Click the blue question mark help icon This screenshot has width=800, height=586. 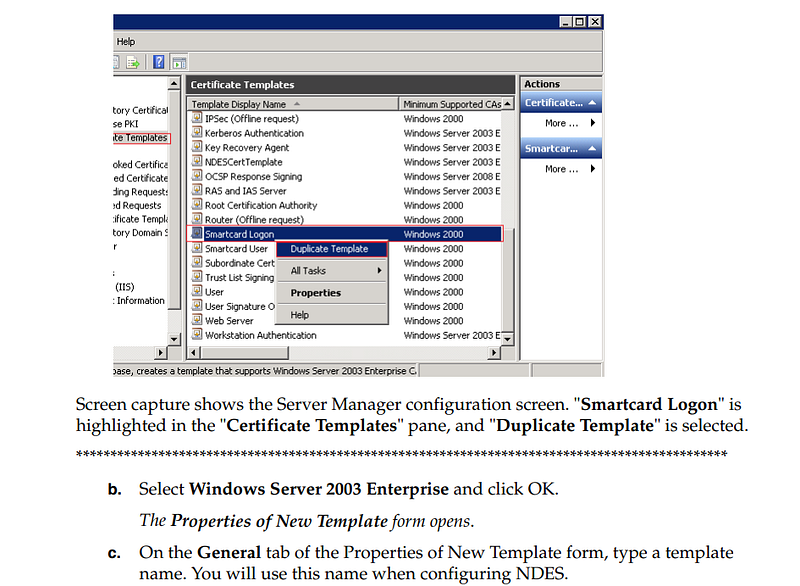(x=159, y=62)
